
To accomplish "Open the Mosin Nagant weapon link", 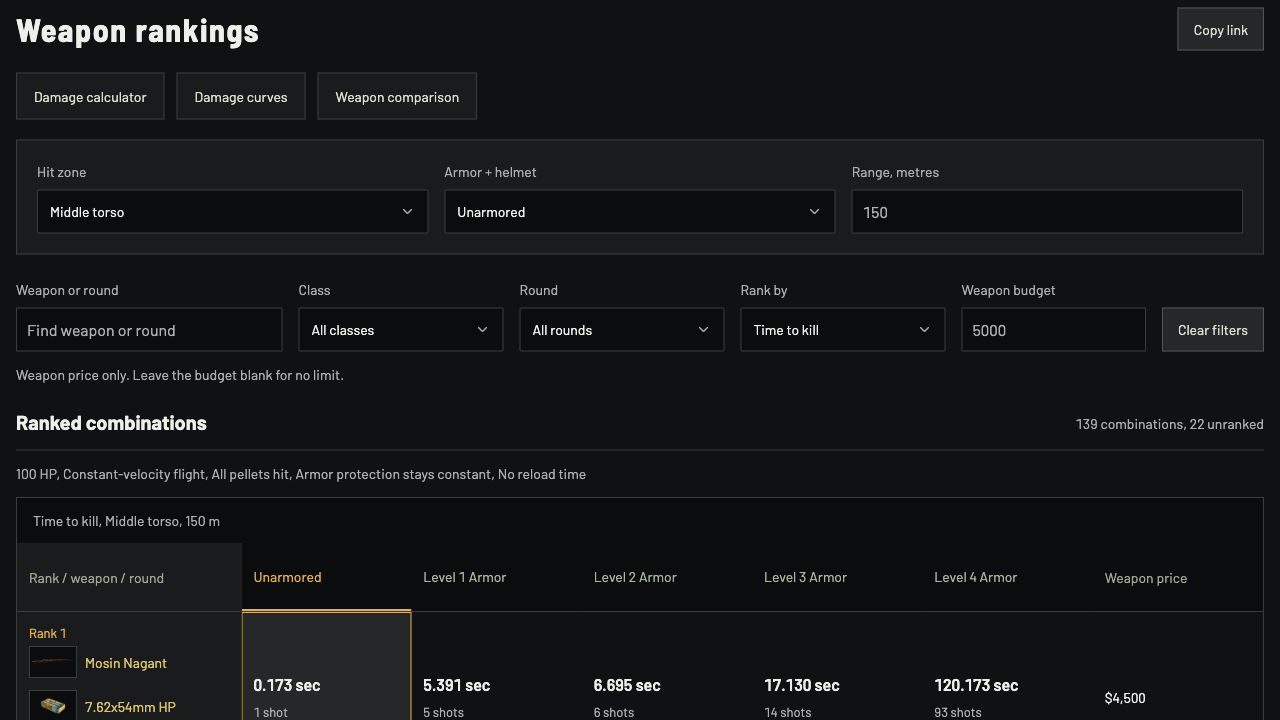I will [x=126, y=663].
